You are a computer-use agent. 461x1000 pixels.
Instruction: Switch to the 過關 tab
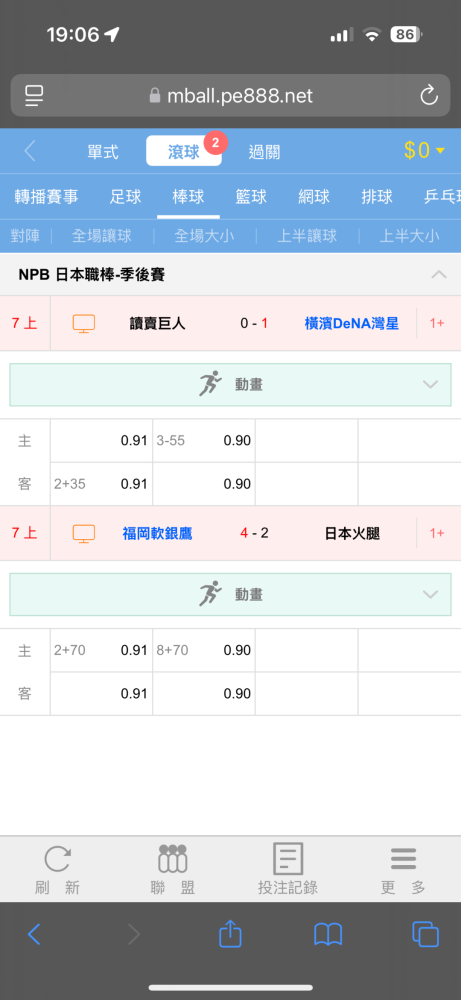[264, 152]
